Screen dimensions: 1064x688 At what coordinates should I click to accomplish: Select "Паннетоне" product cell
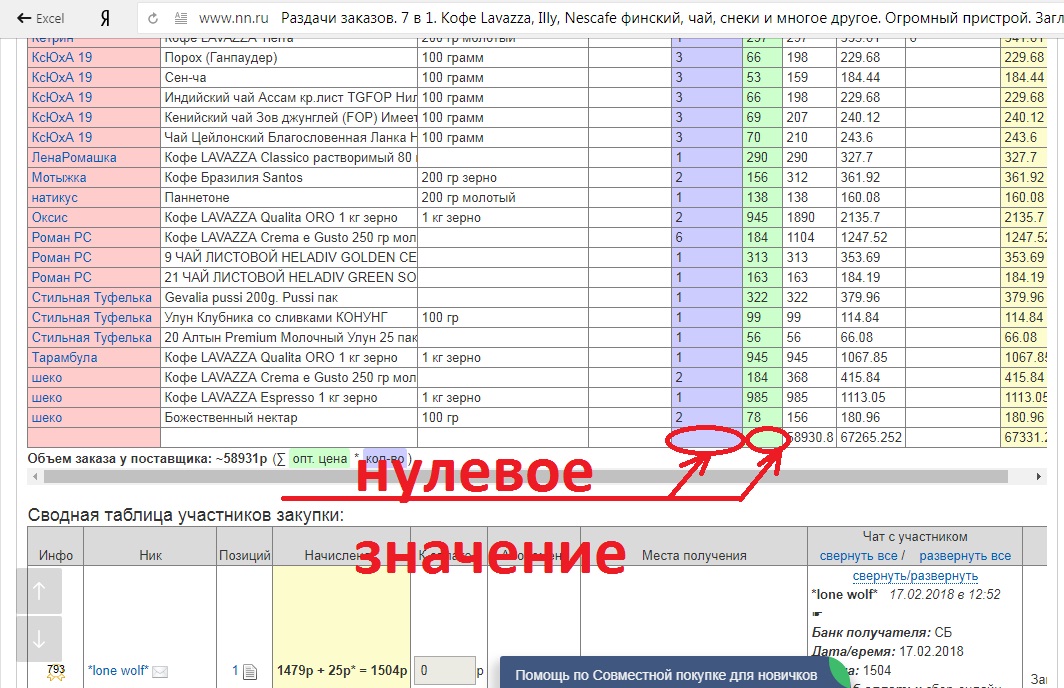[x=289, y=197]
